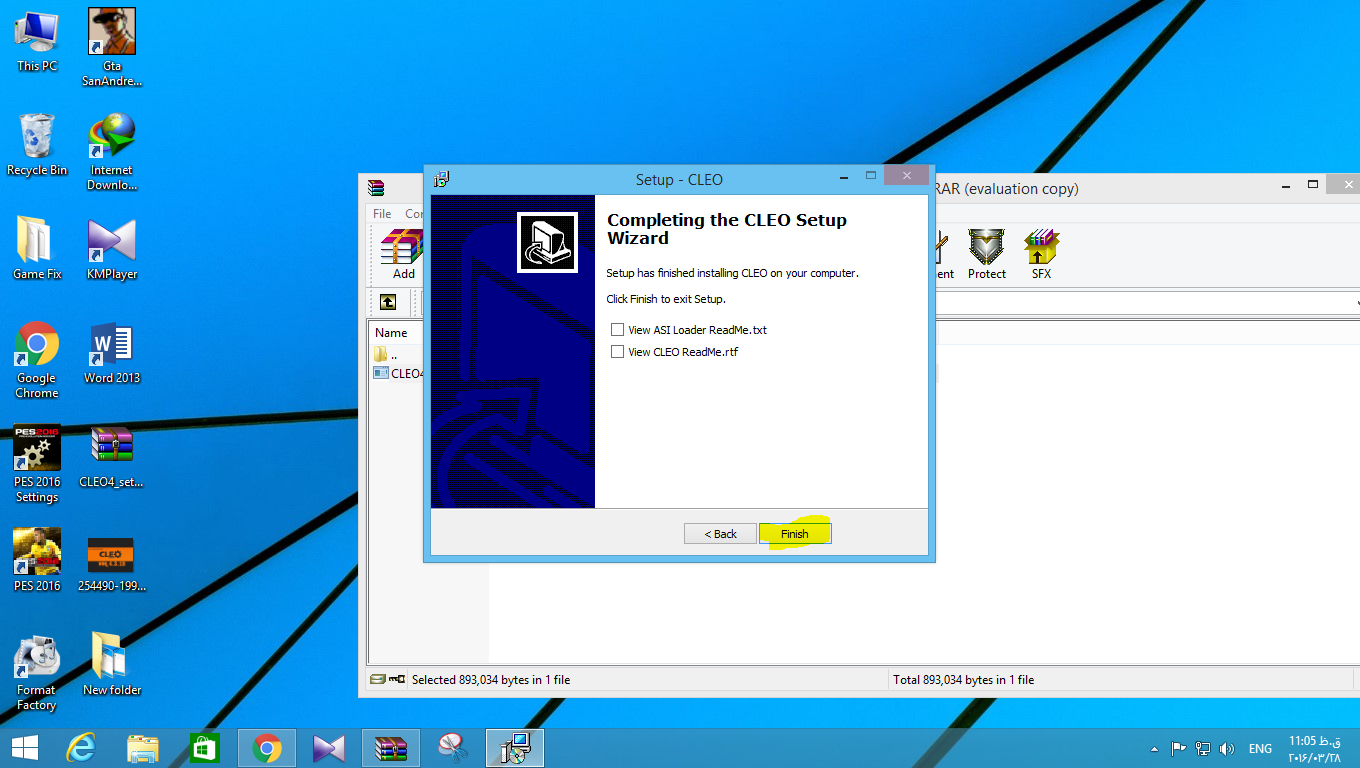Viewport: 1360px width, 768px height.
Task: Click the Back button in setup wizard
Action: click(720, 534)
